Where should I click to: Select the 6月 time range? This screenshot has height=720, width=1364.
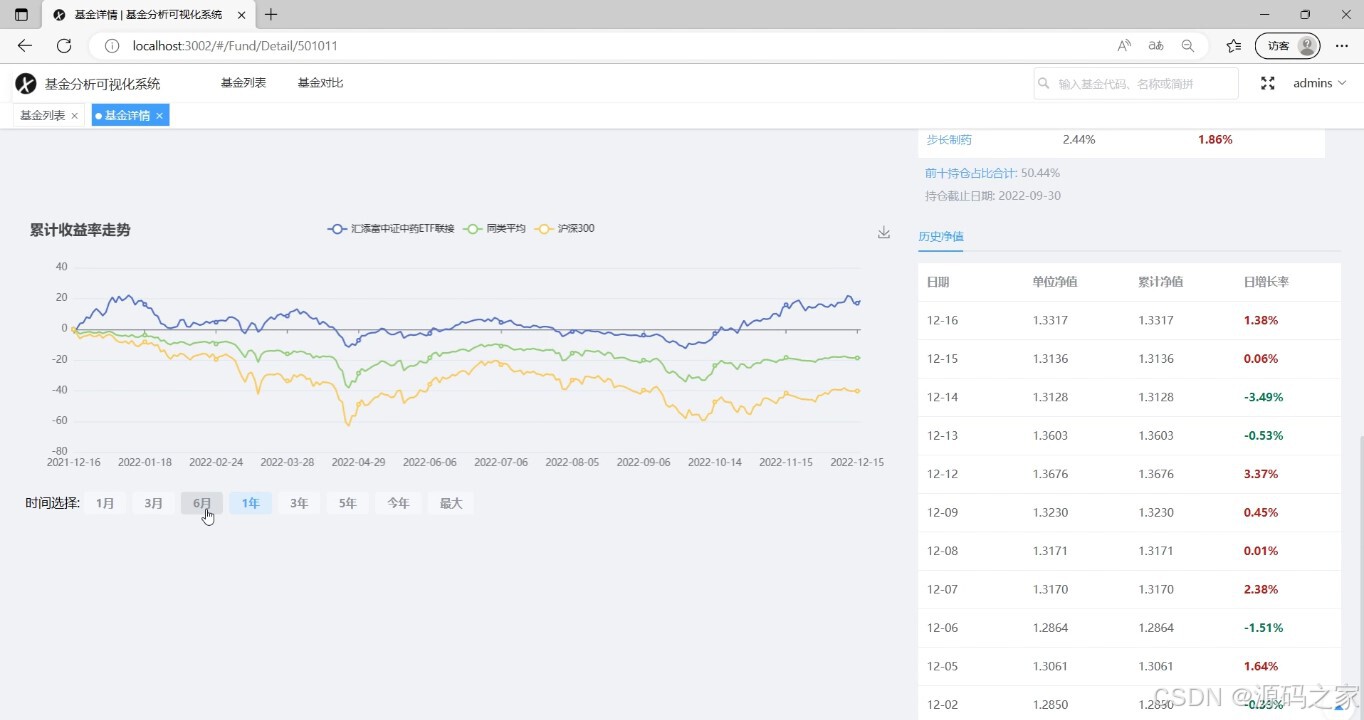(x=202, y=503)
